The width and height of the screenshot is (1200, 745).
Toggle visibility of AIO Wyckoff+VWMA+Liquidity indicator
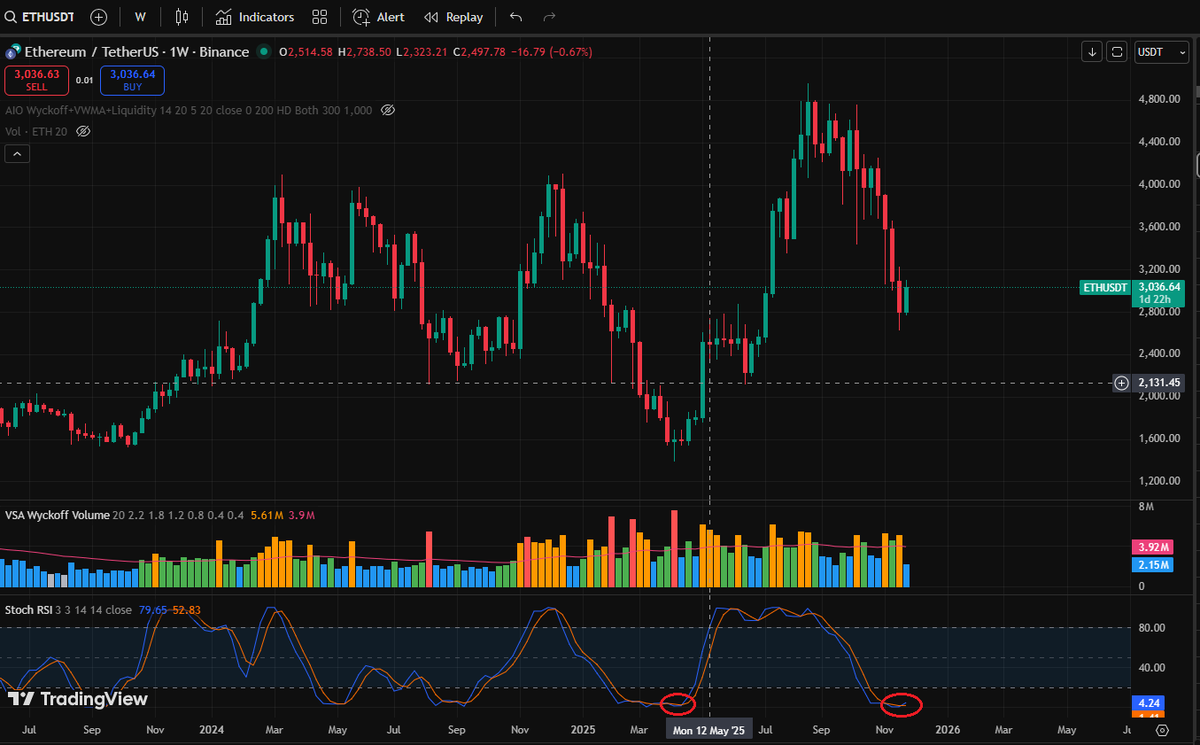pos(389,109)
